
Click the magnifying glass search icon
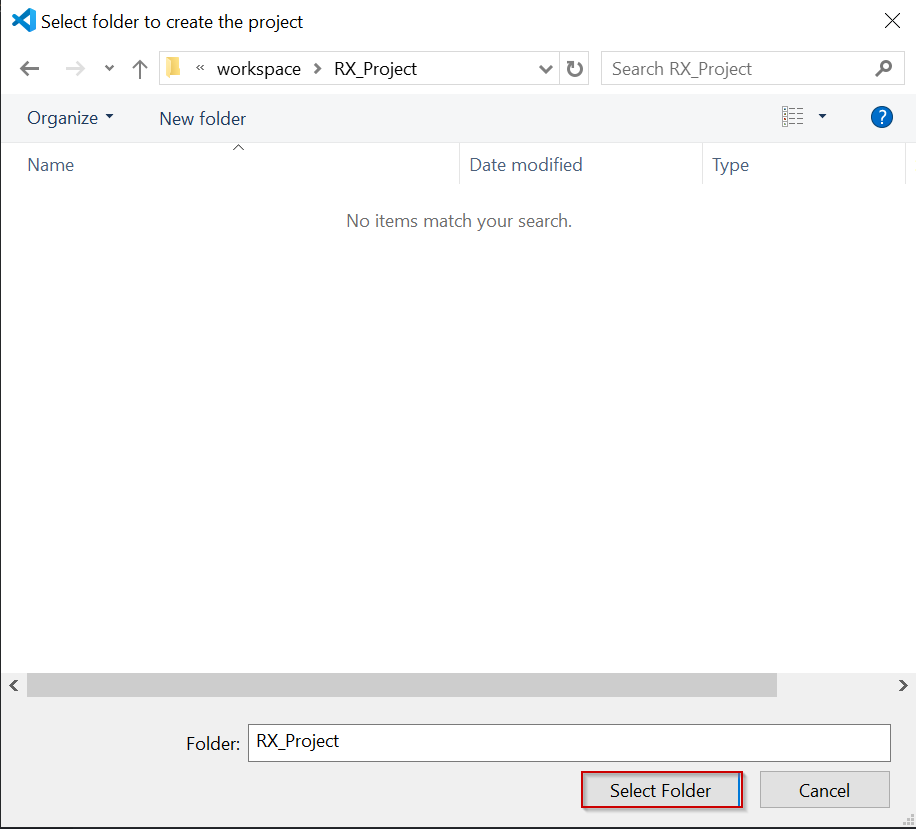884,68
